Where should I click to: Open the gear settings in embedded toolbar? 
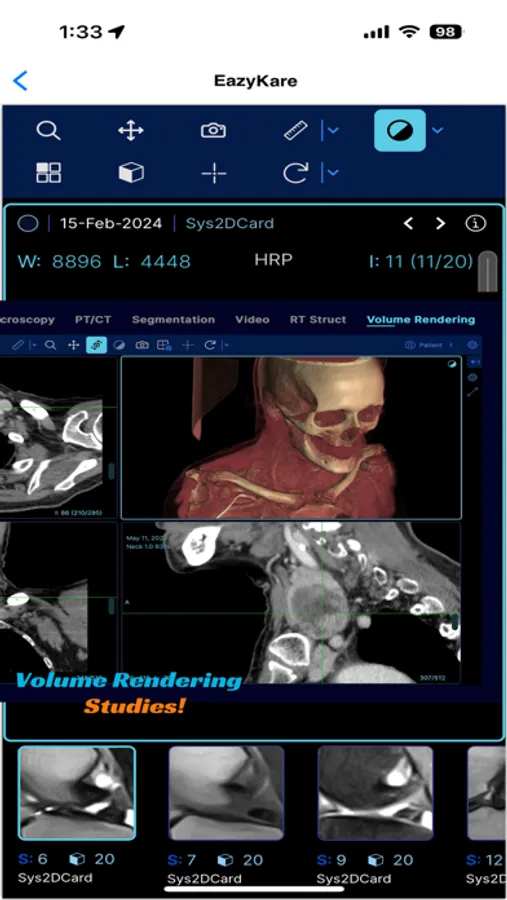tap(473, 345)
